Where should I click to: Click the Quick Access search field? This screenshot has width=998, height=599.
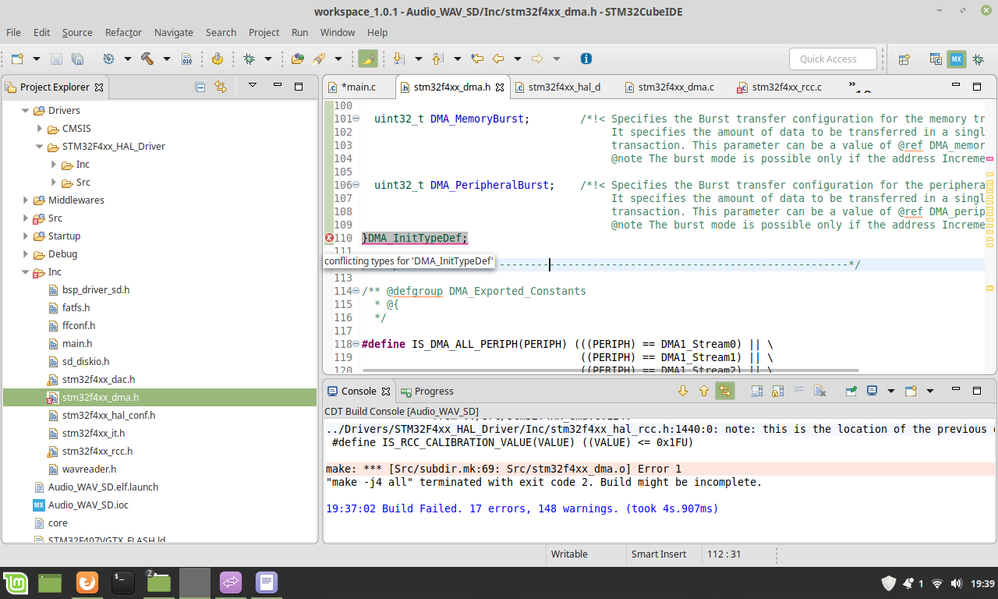tap(833, 59)
